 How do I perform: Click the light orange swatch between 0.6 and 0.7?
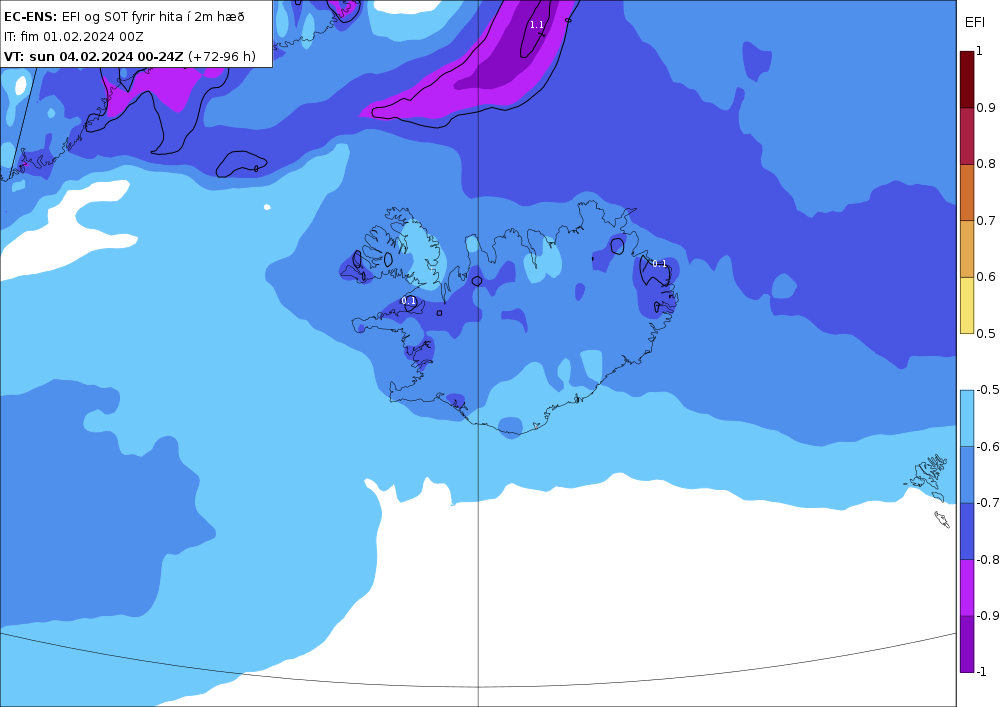coord(967,249)
